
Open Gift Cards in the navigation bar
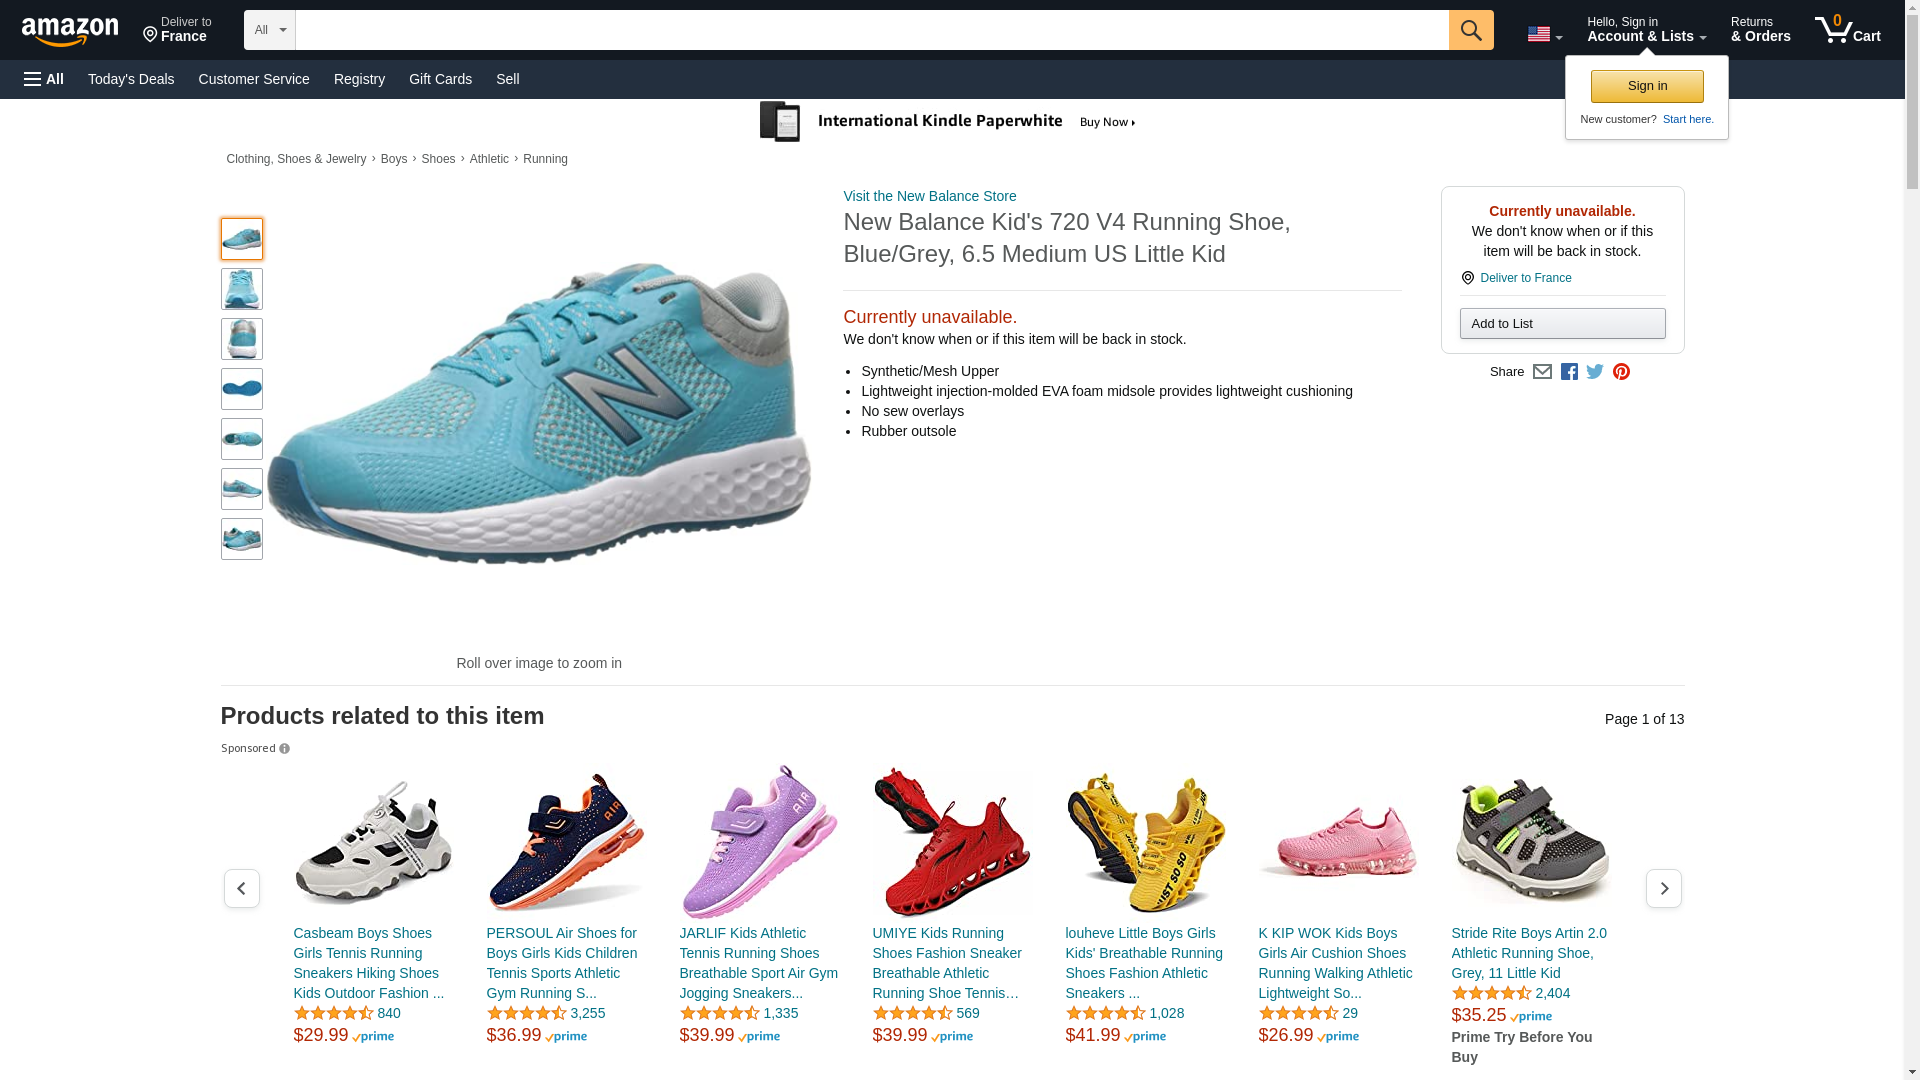point(440,79)
